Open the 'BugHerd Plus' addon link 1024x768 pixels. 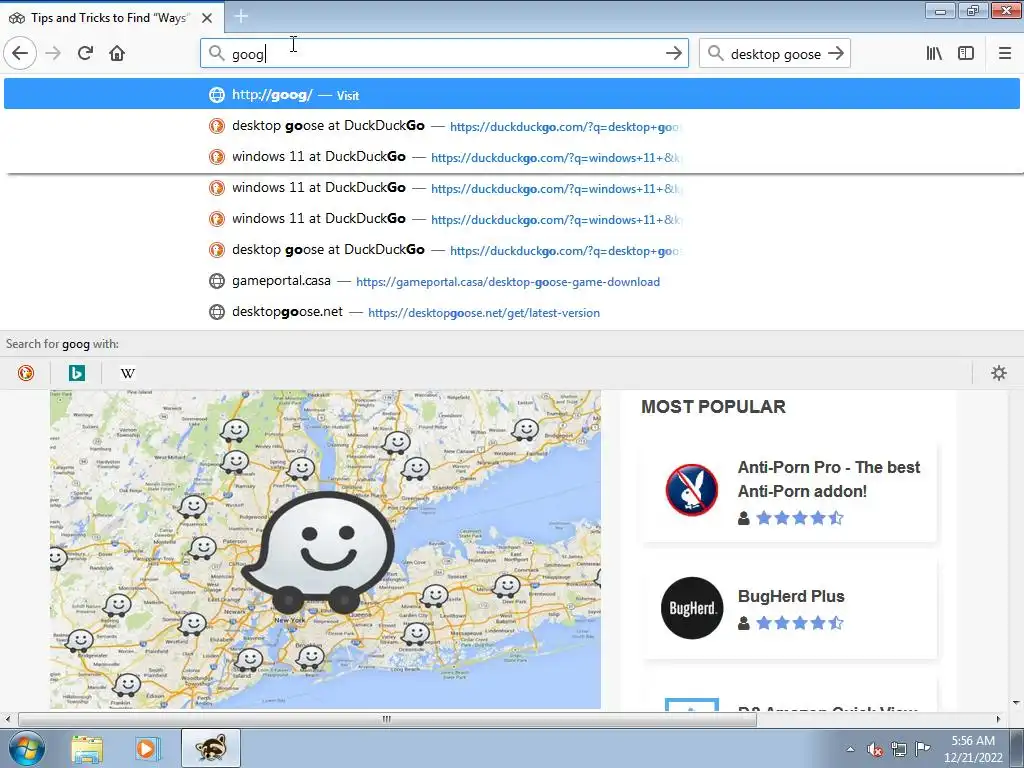[x=791, y=596]
